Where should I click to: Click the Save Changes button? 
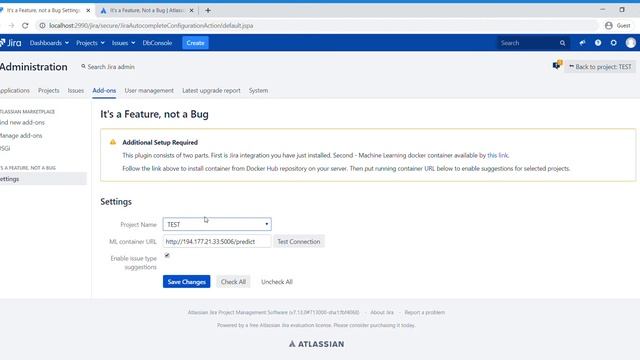tap(187, 282)
